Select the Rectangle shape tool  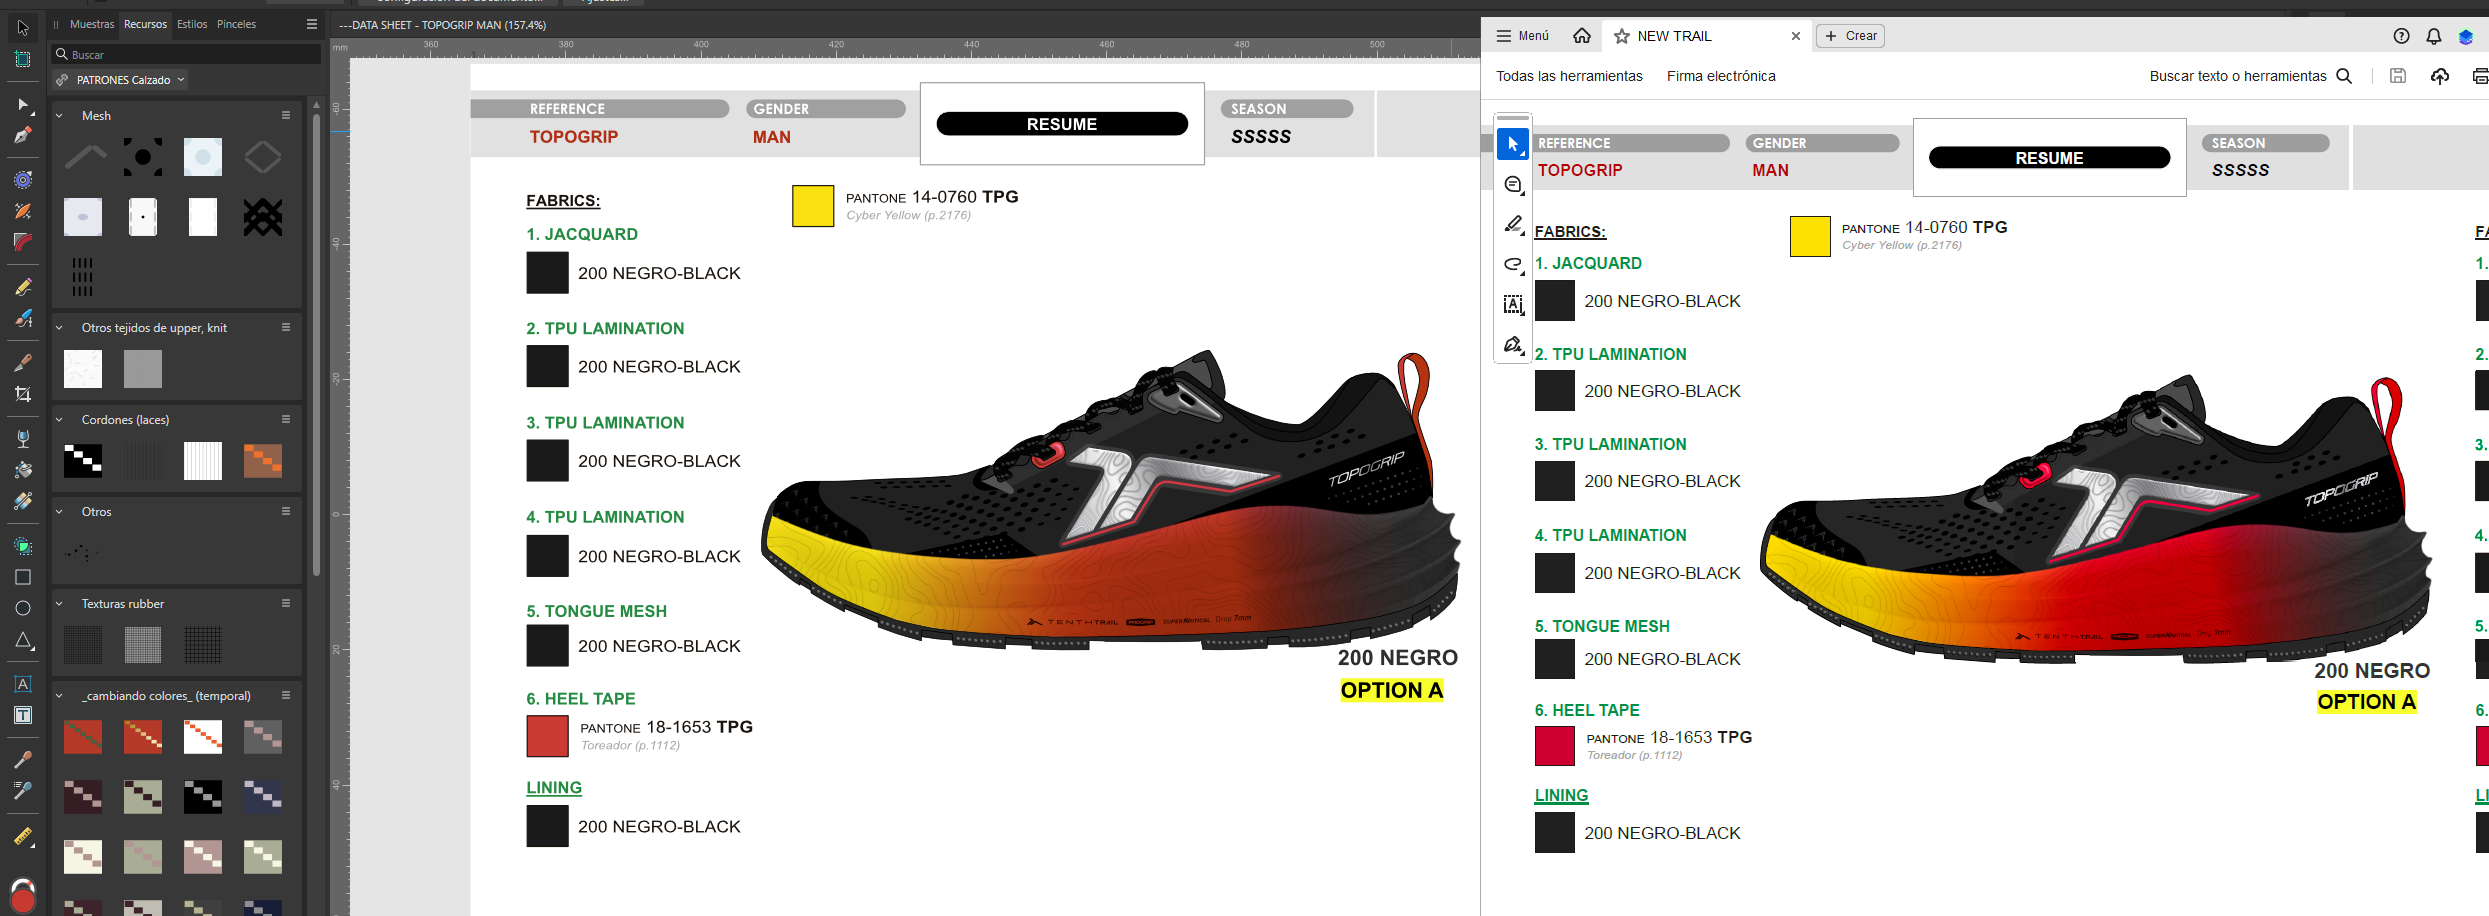pyautogui.click(x=23, y=577)
